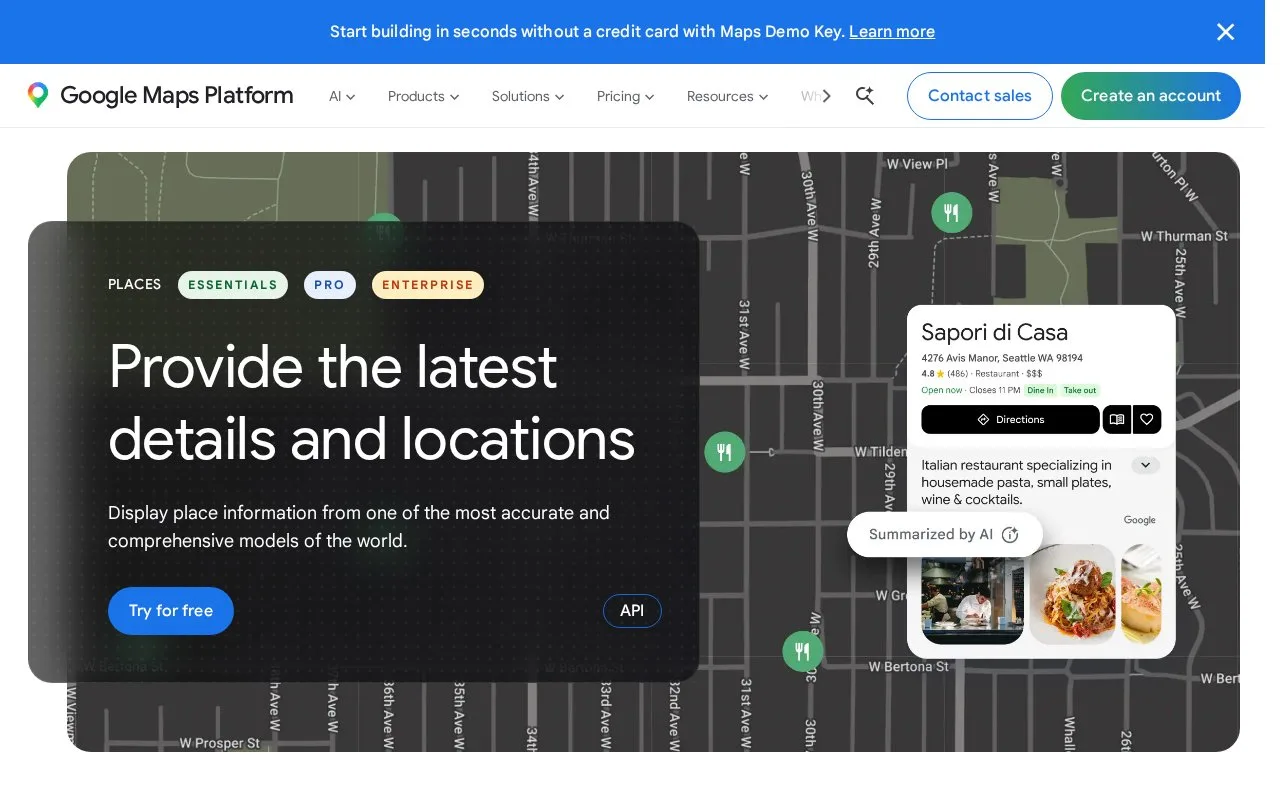Click the Create an account button

tap(1150, 96)
